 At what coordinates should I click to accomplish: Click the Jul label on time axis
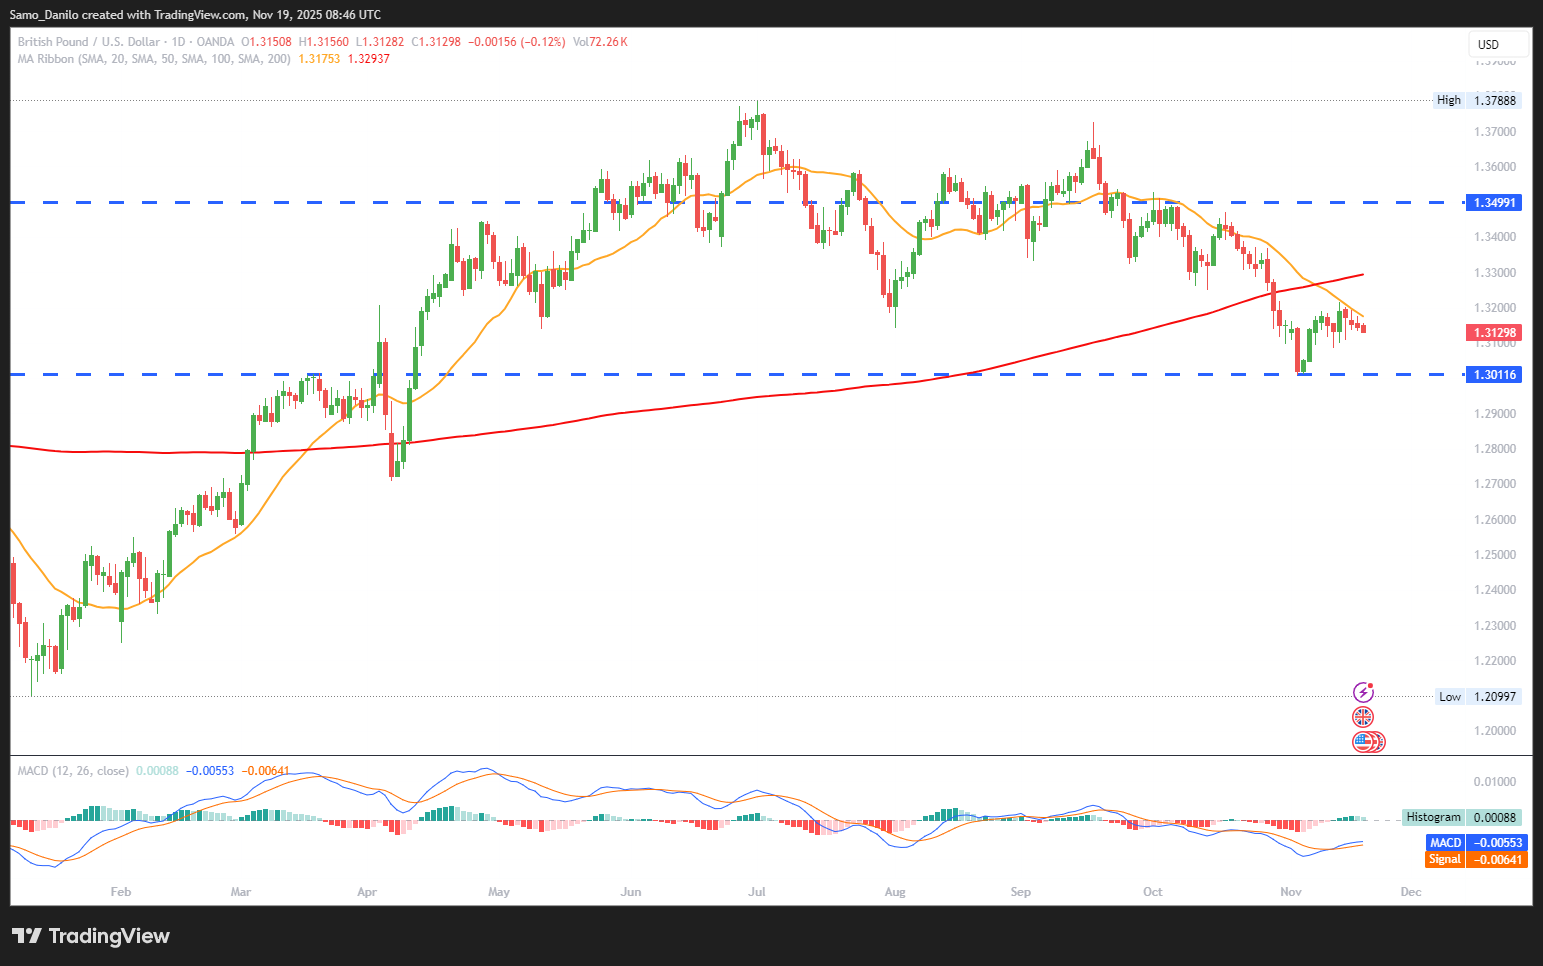[757, 892]
